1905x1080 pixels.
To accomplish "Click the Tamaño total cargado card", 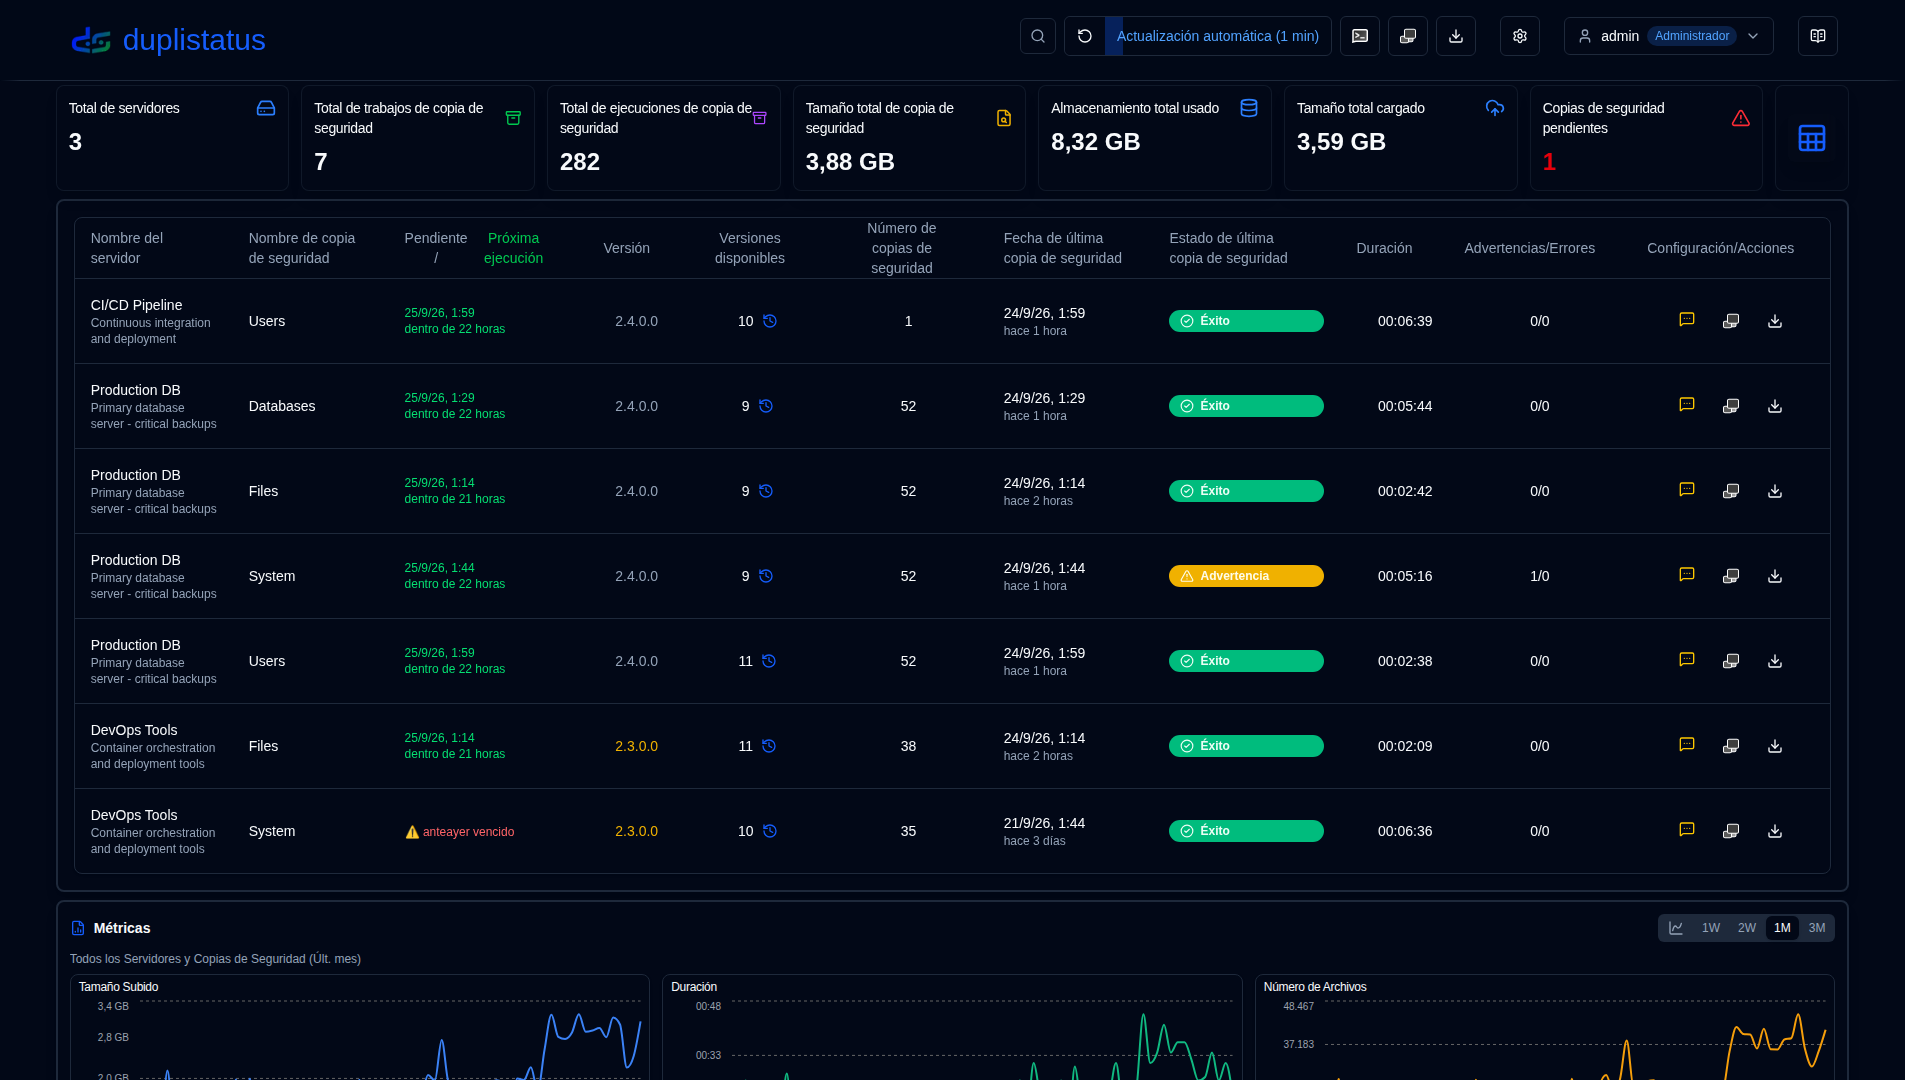I will pyautogui.click(x=1400, y=138).
